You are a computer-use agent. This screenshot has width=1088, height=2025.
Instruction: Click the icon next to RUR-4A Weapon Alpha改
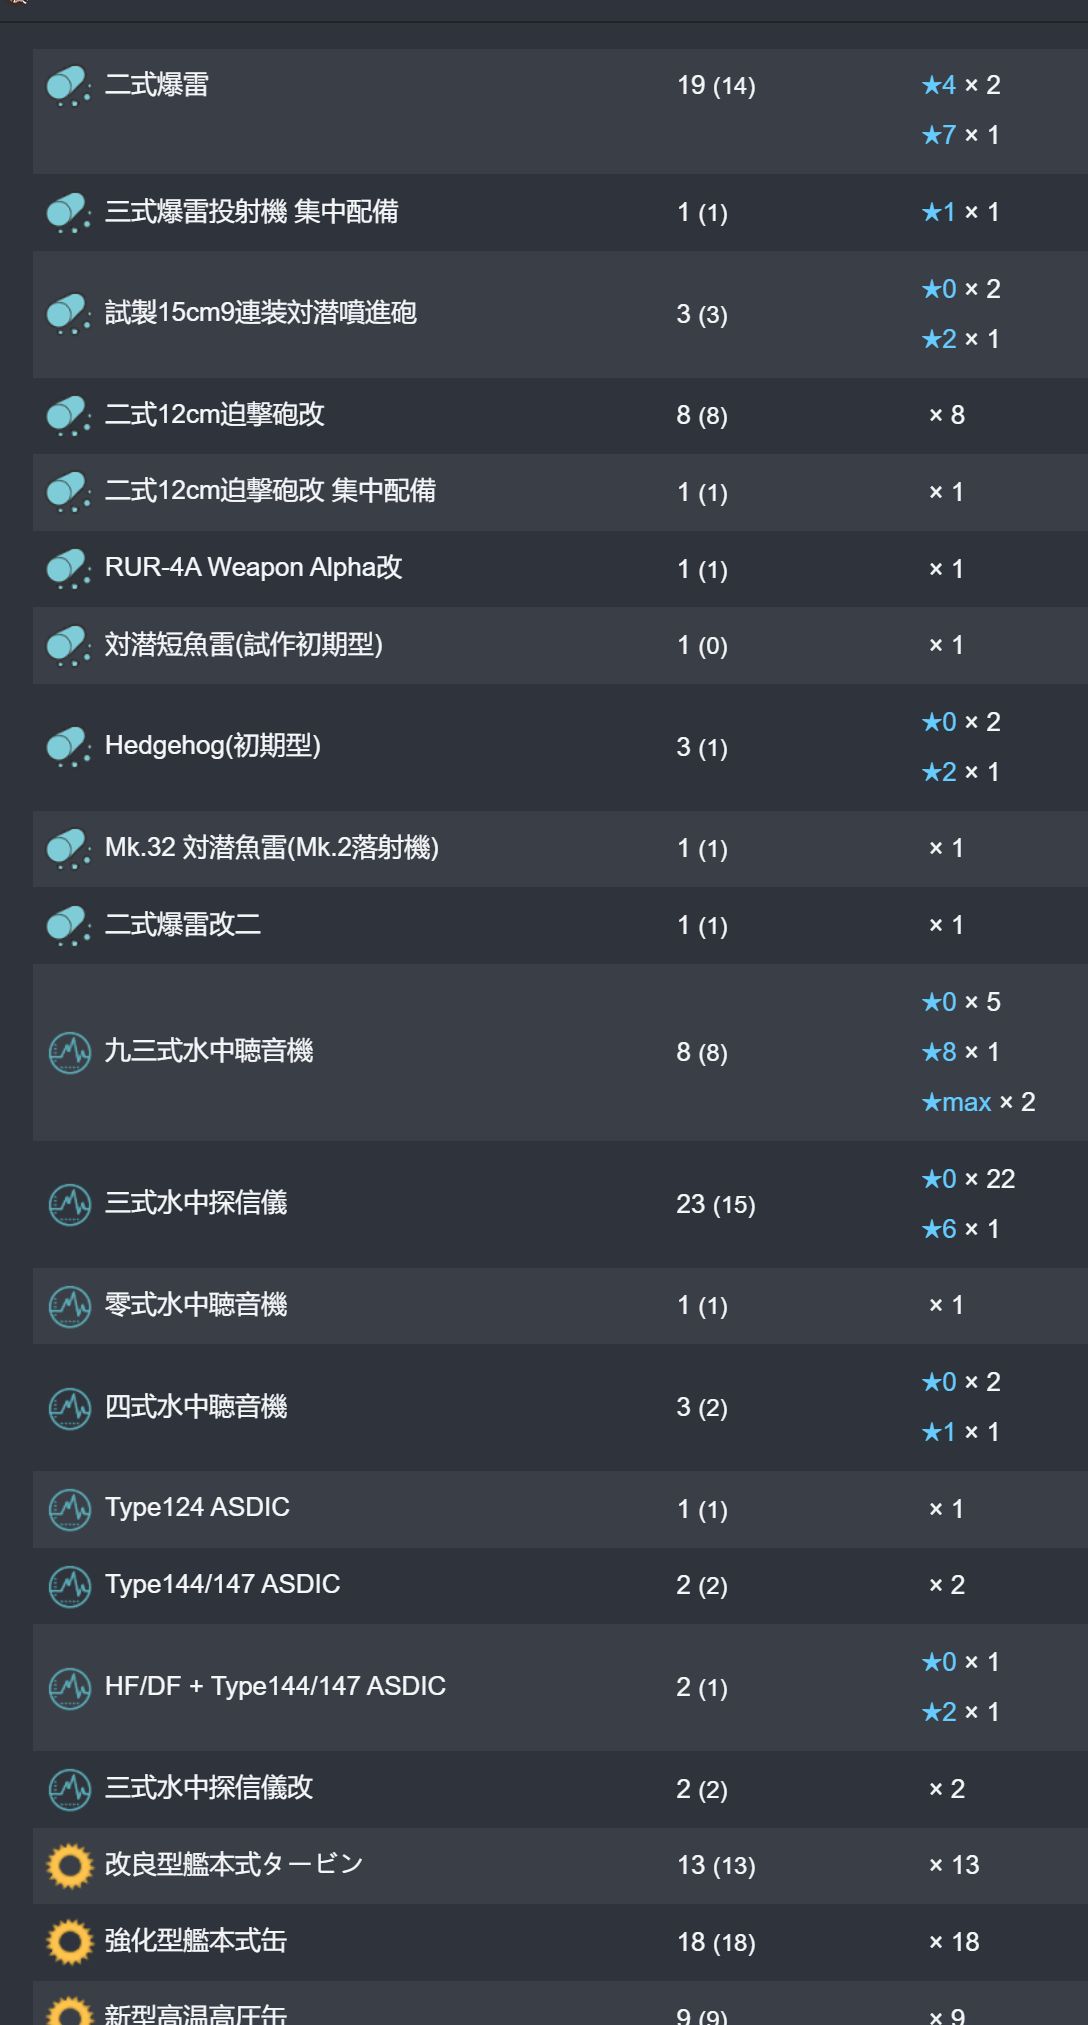tap(68, 568)
